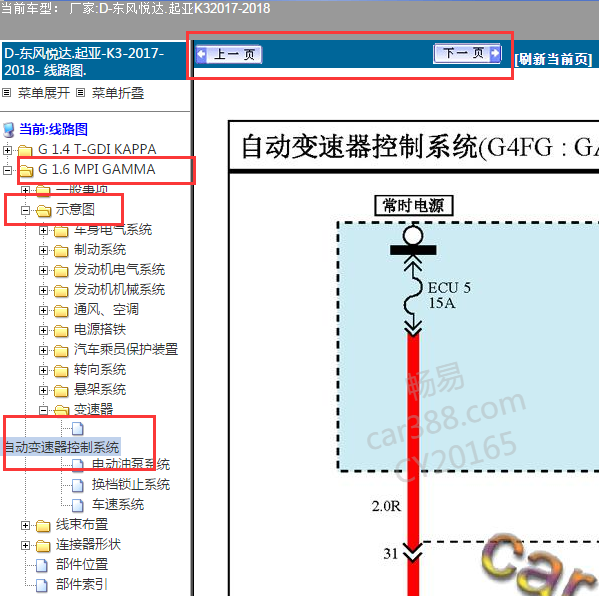Screen dimensions: 599x596
Task: Click the computer icon beside 当前:线路图
Action: (x=9, y=130)
